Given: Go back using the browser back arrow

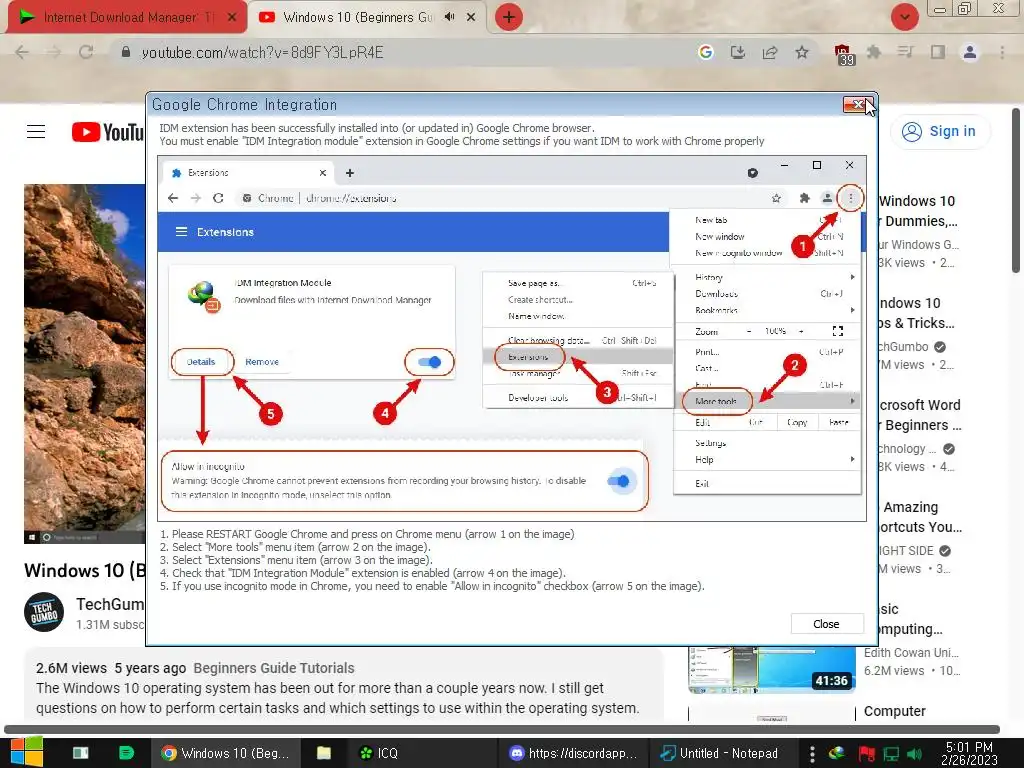Looking at the screenshot, I should tap(22, 53).
